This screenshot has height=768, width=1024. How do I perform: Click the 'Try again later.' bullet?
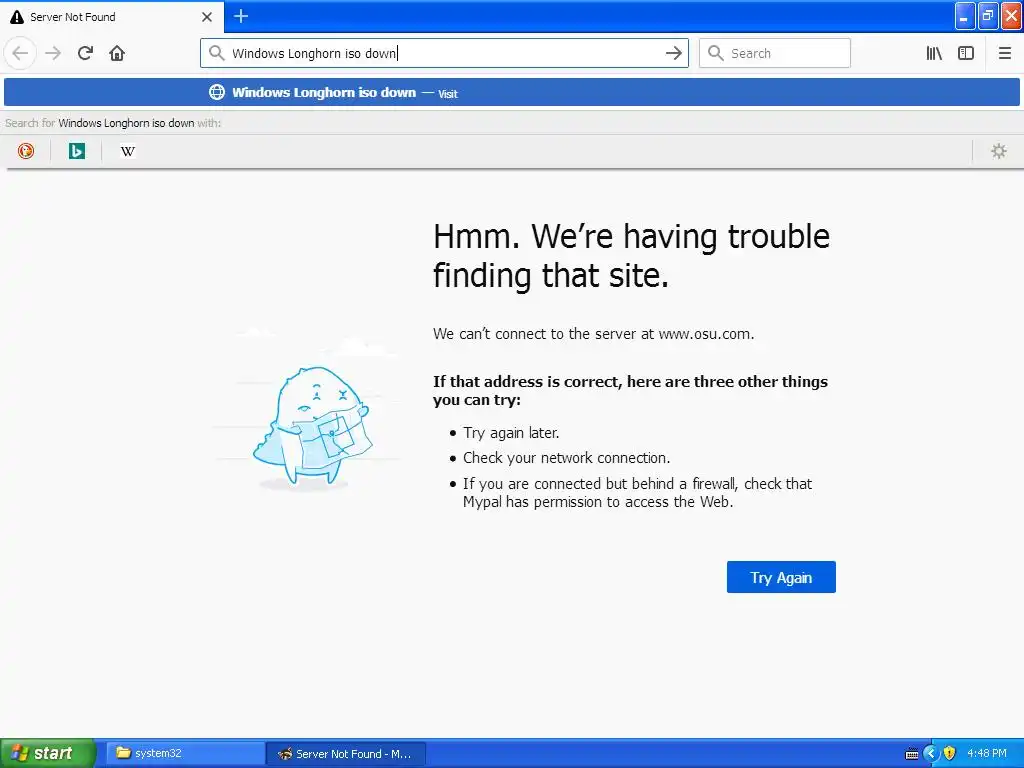[511, 432]
